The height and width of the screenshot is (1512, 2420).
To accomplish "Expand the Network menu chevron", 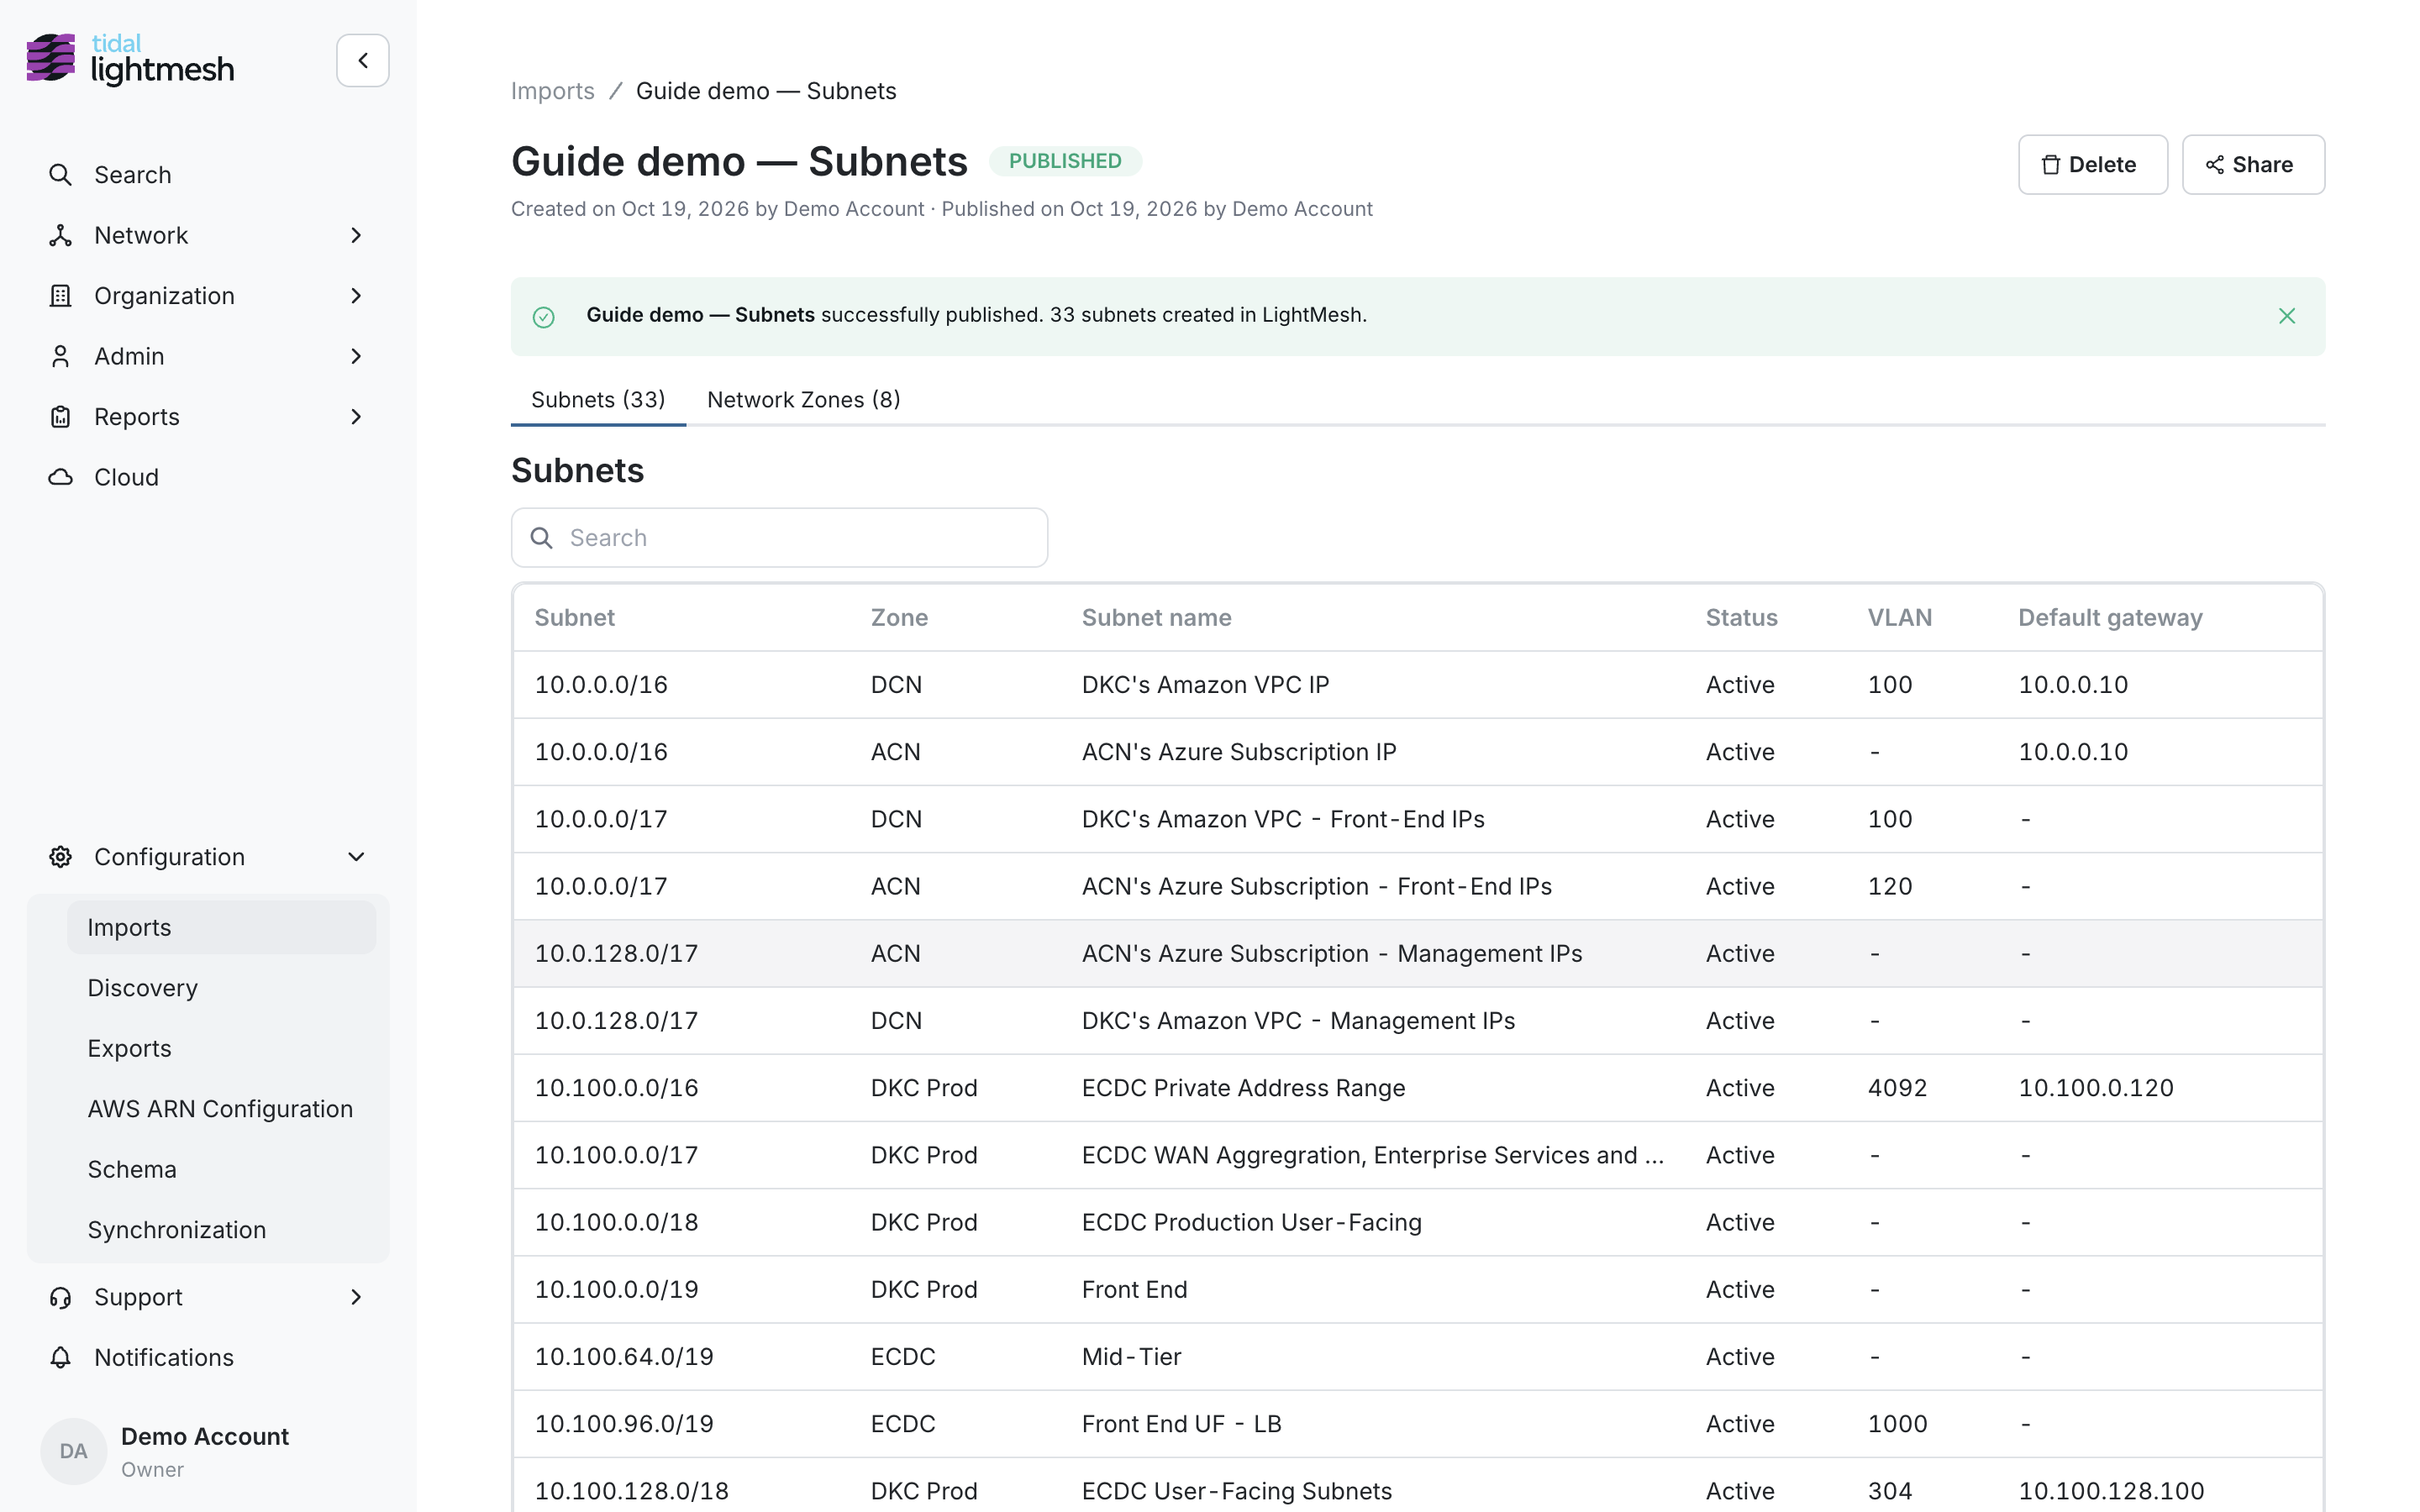I will [356, 235].
